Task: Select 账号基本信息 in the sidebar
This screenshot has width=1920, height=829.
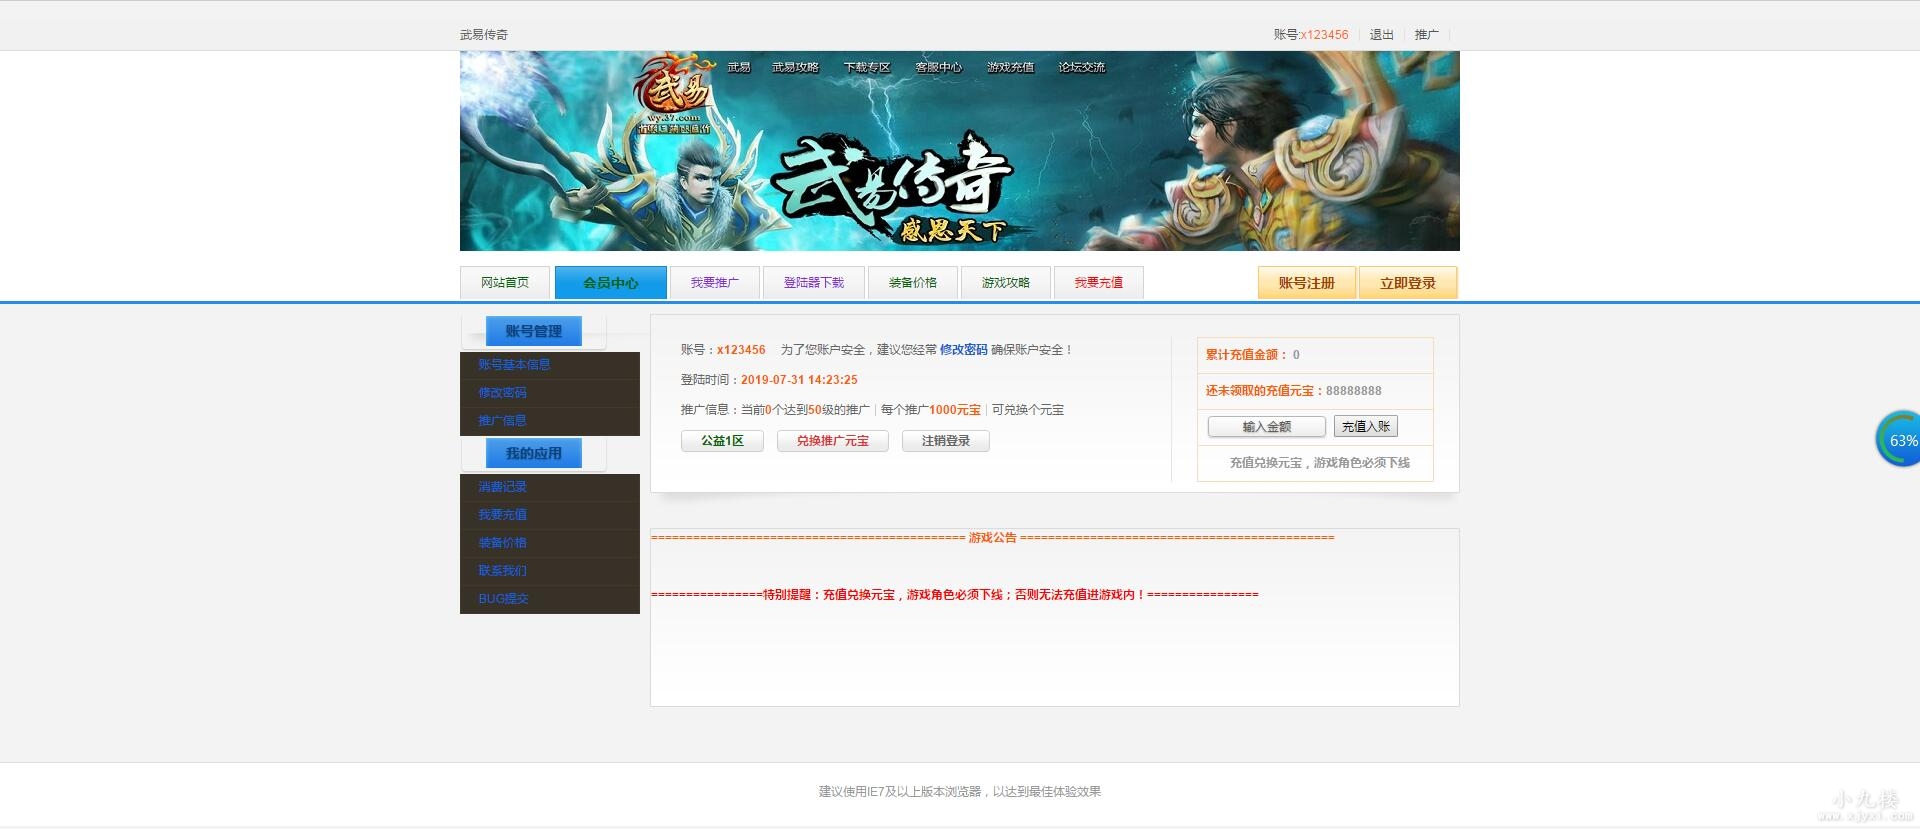Action: [514, 365]
